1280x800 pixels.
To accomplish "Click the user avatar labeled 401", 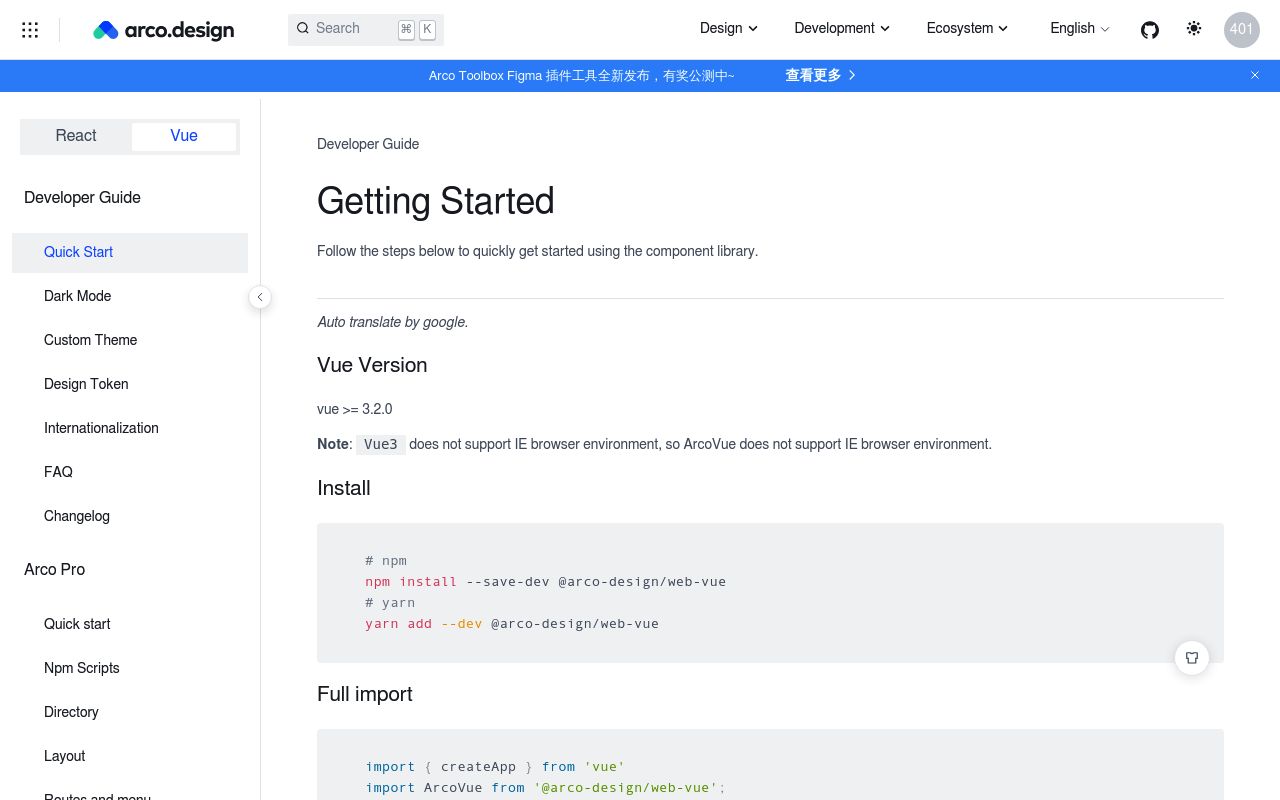I will point(1241,30).
